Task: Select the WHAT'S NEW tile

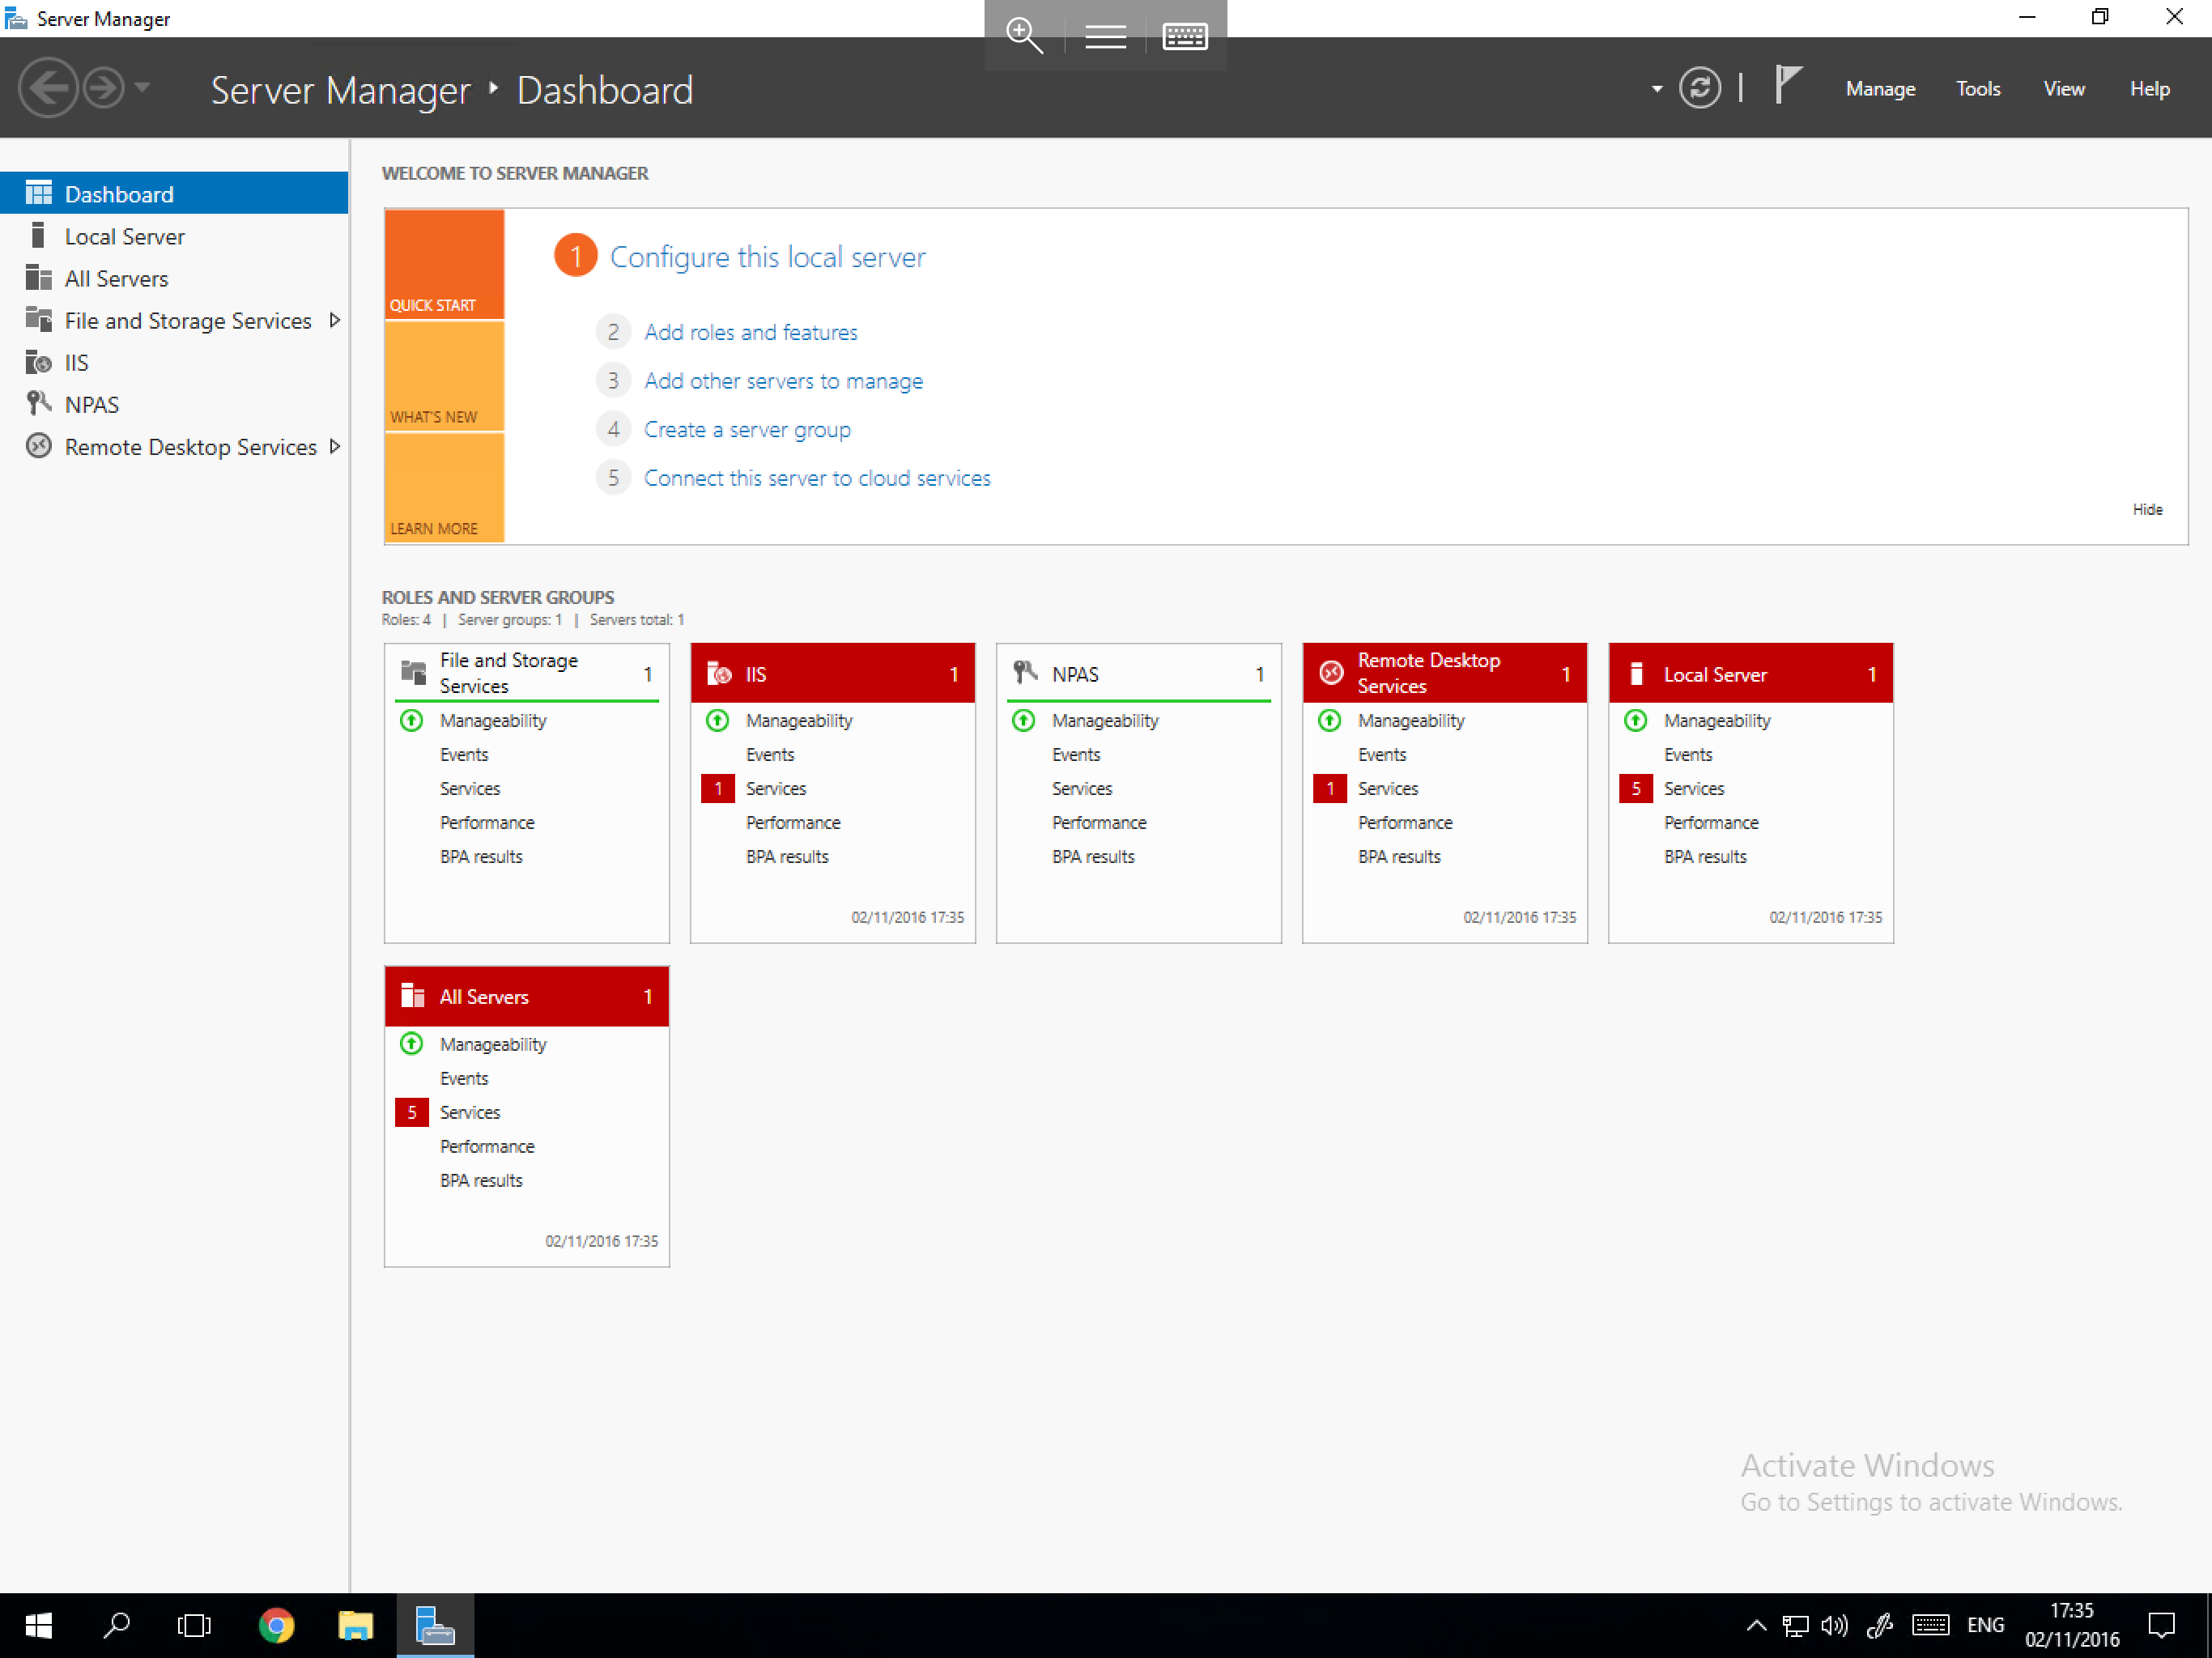Action: 444,376
